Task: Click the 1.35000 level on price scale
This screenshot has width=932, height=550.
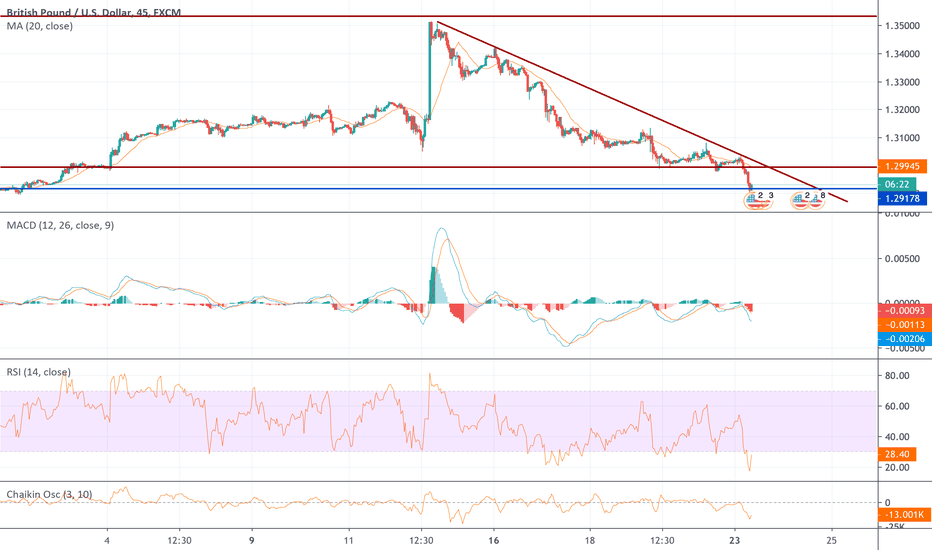Action: (x=901, y=25)
